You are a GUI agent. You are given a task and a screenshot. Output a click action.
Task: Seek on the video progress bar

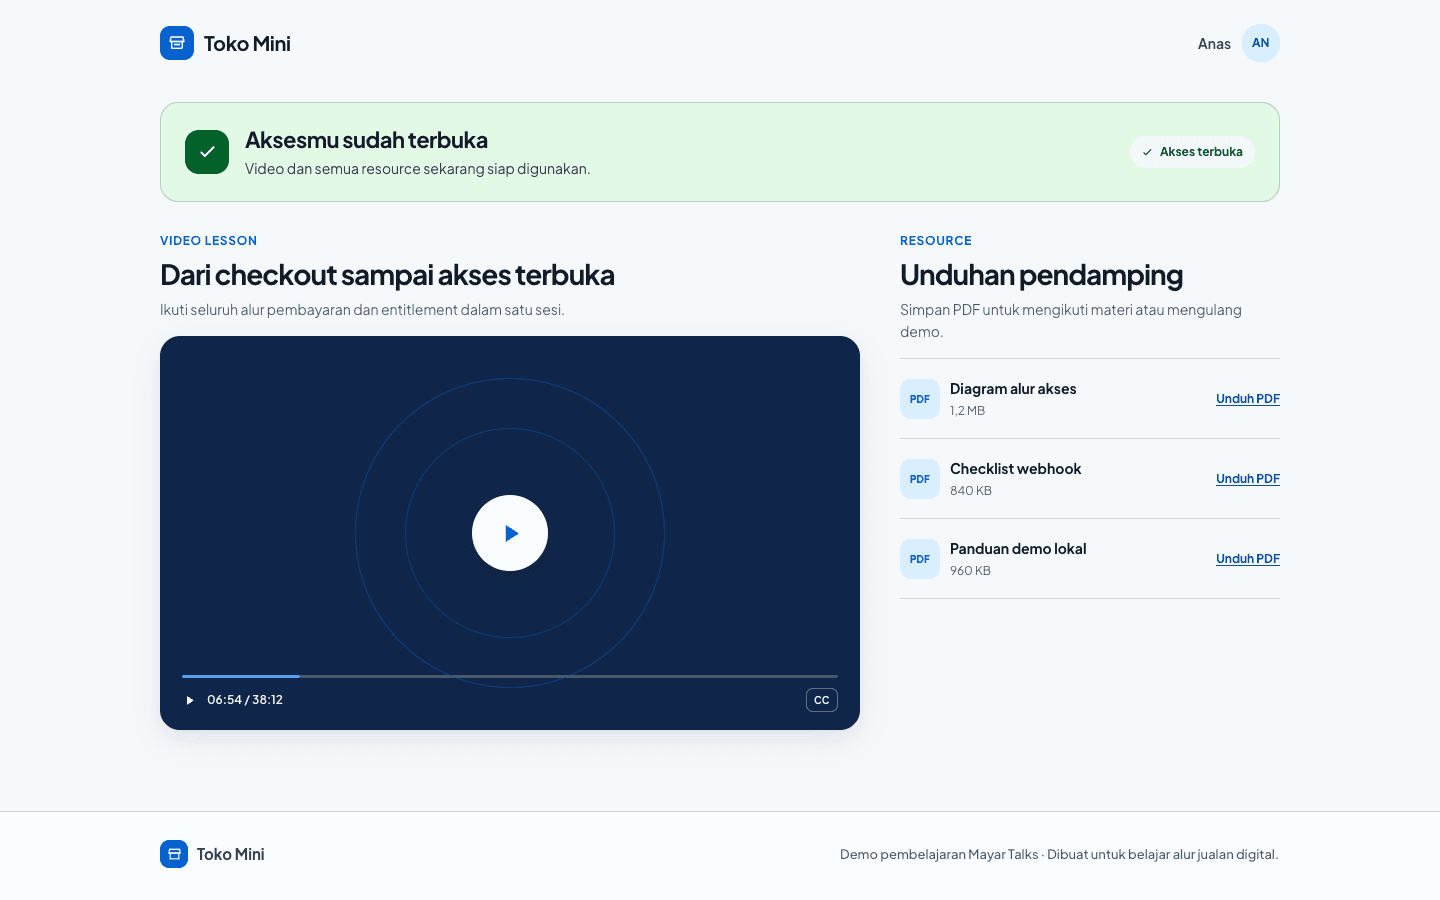coord(510,676)
